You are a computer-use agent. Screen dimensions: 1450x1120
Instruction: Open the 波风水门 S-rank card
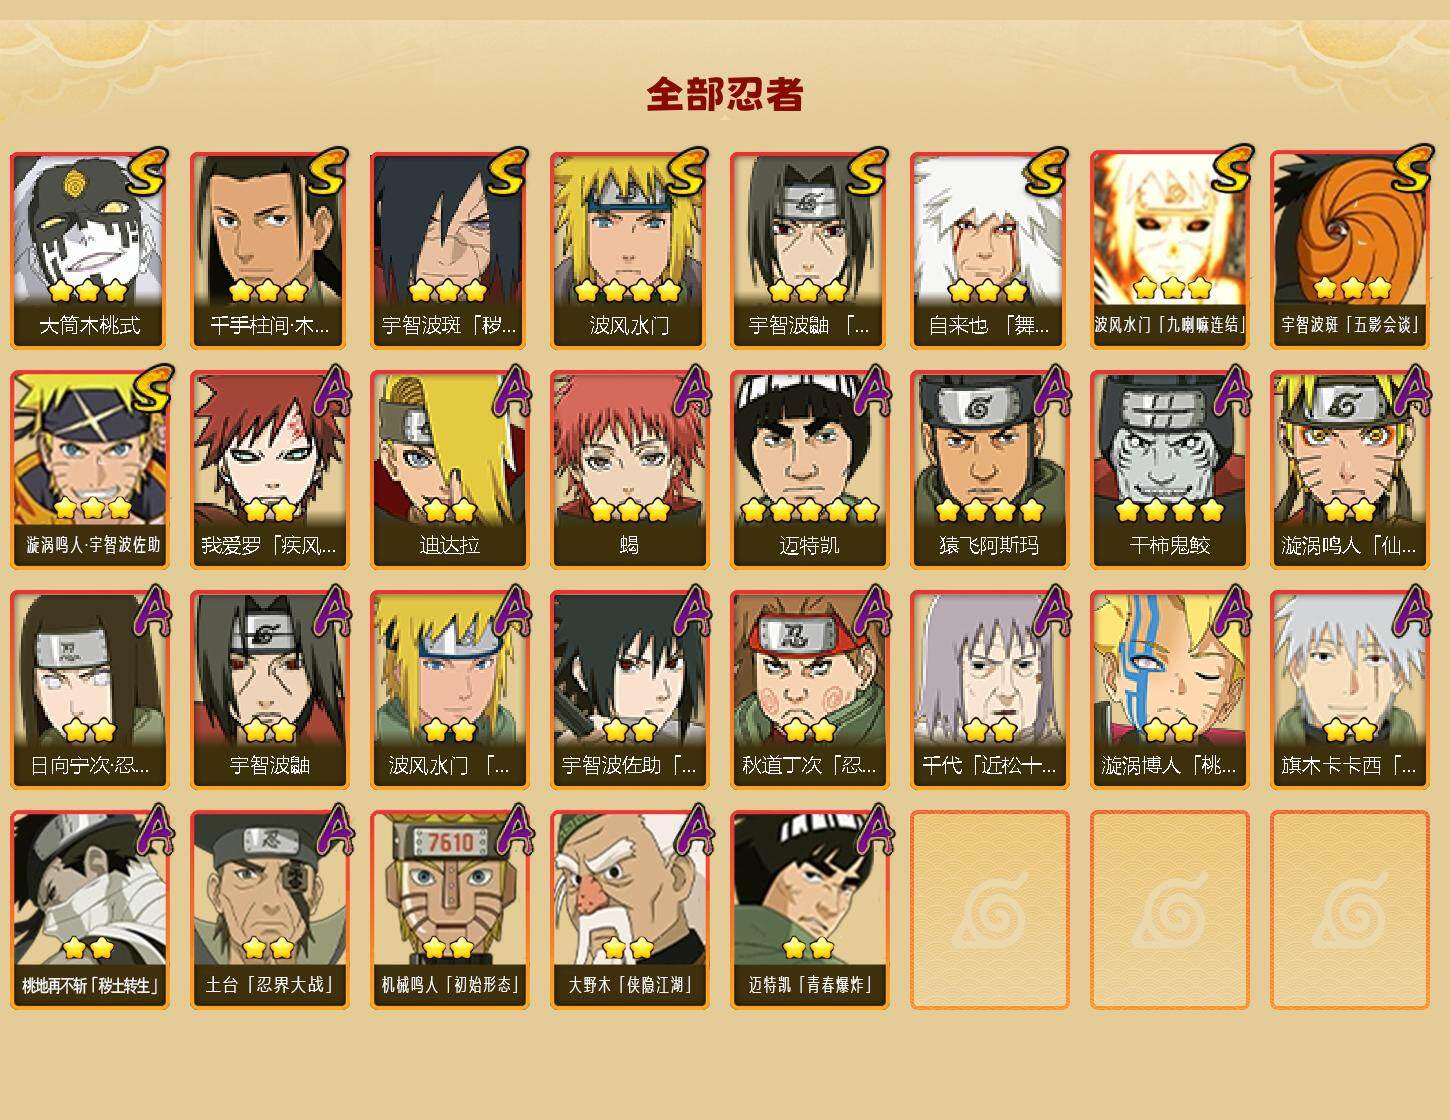[629, 250]
